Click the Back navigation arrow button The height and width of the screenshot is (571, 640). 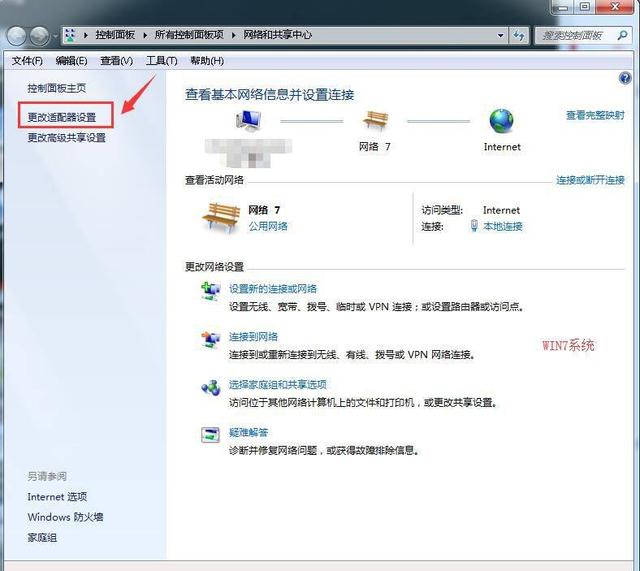click(17, 36)
